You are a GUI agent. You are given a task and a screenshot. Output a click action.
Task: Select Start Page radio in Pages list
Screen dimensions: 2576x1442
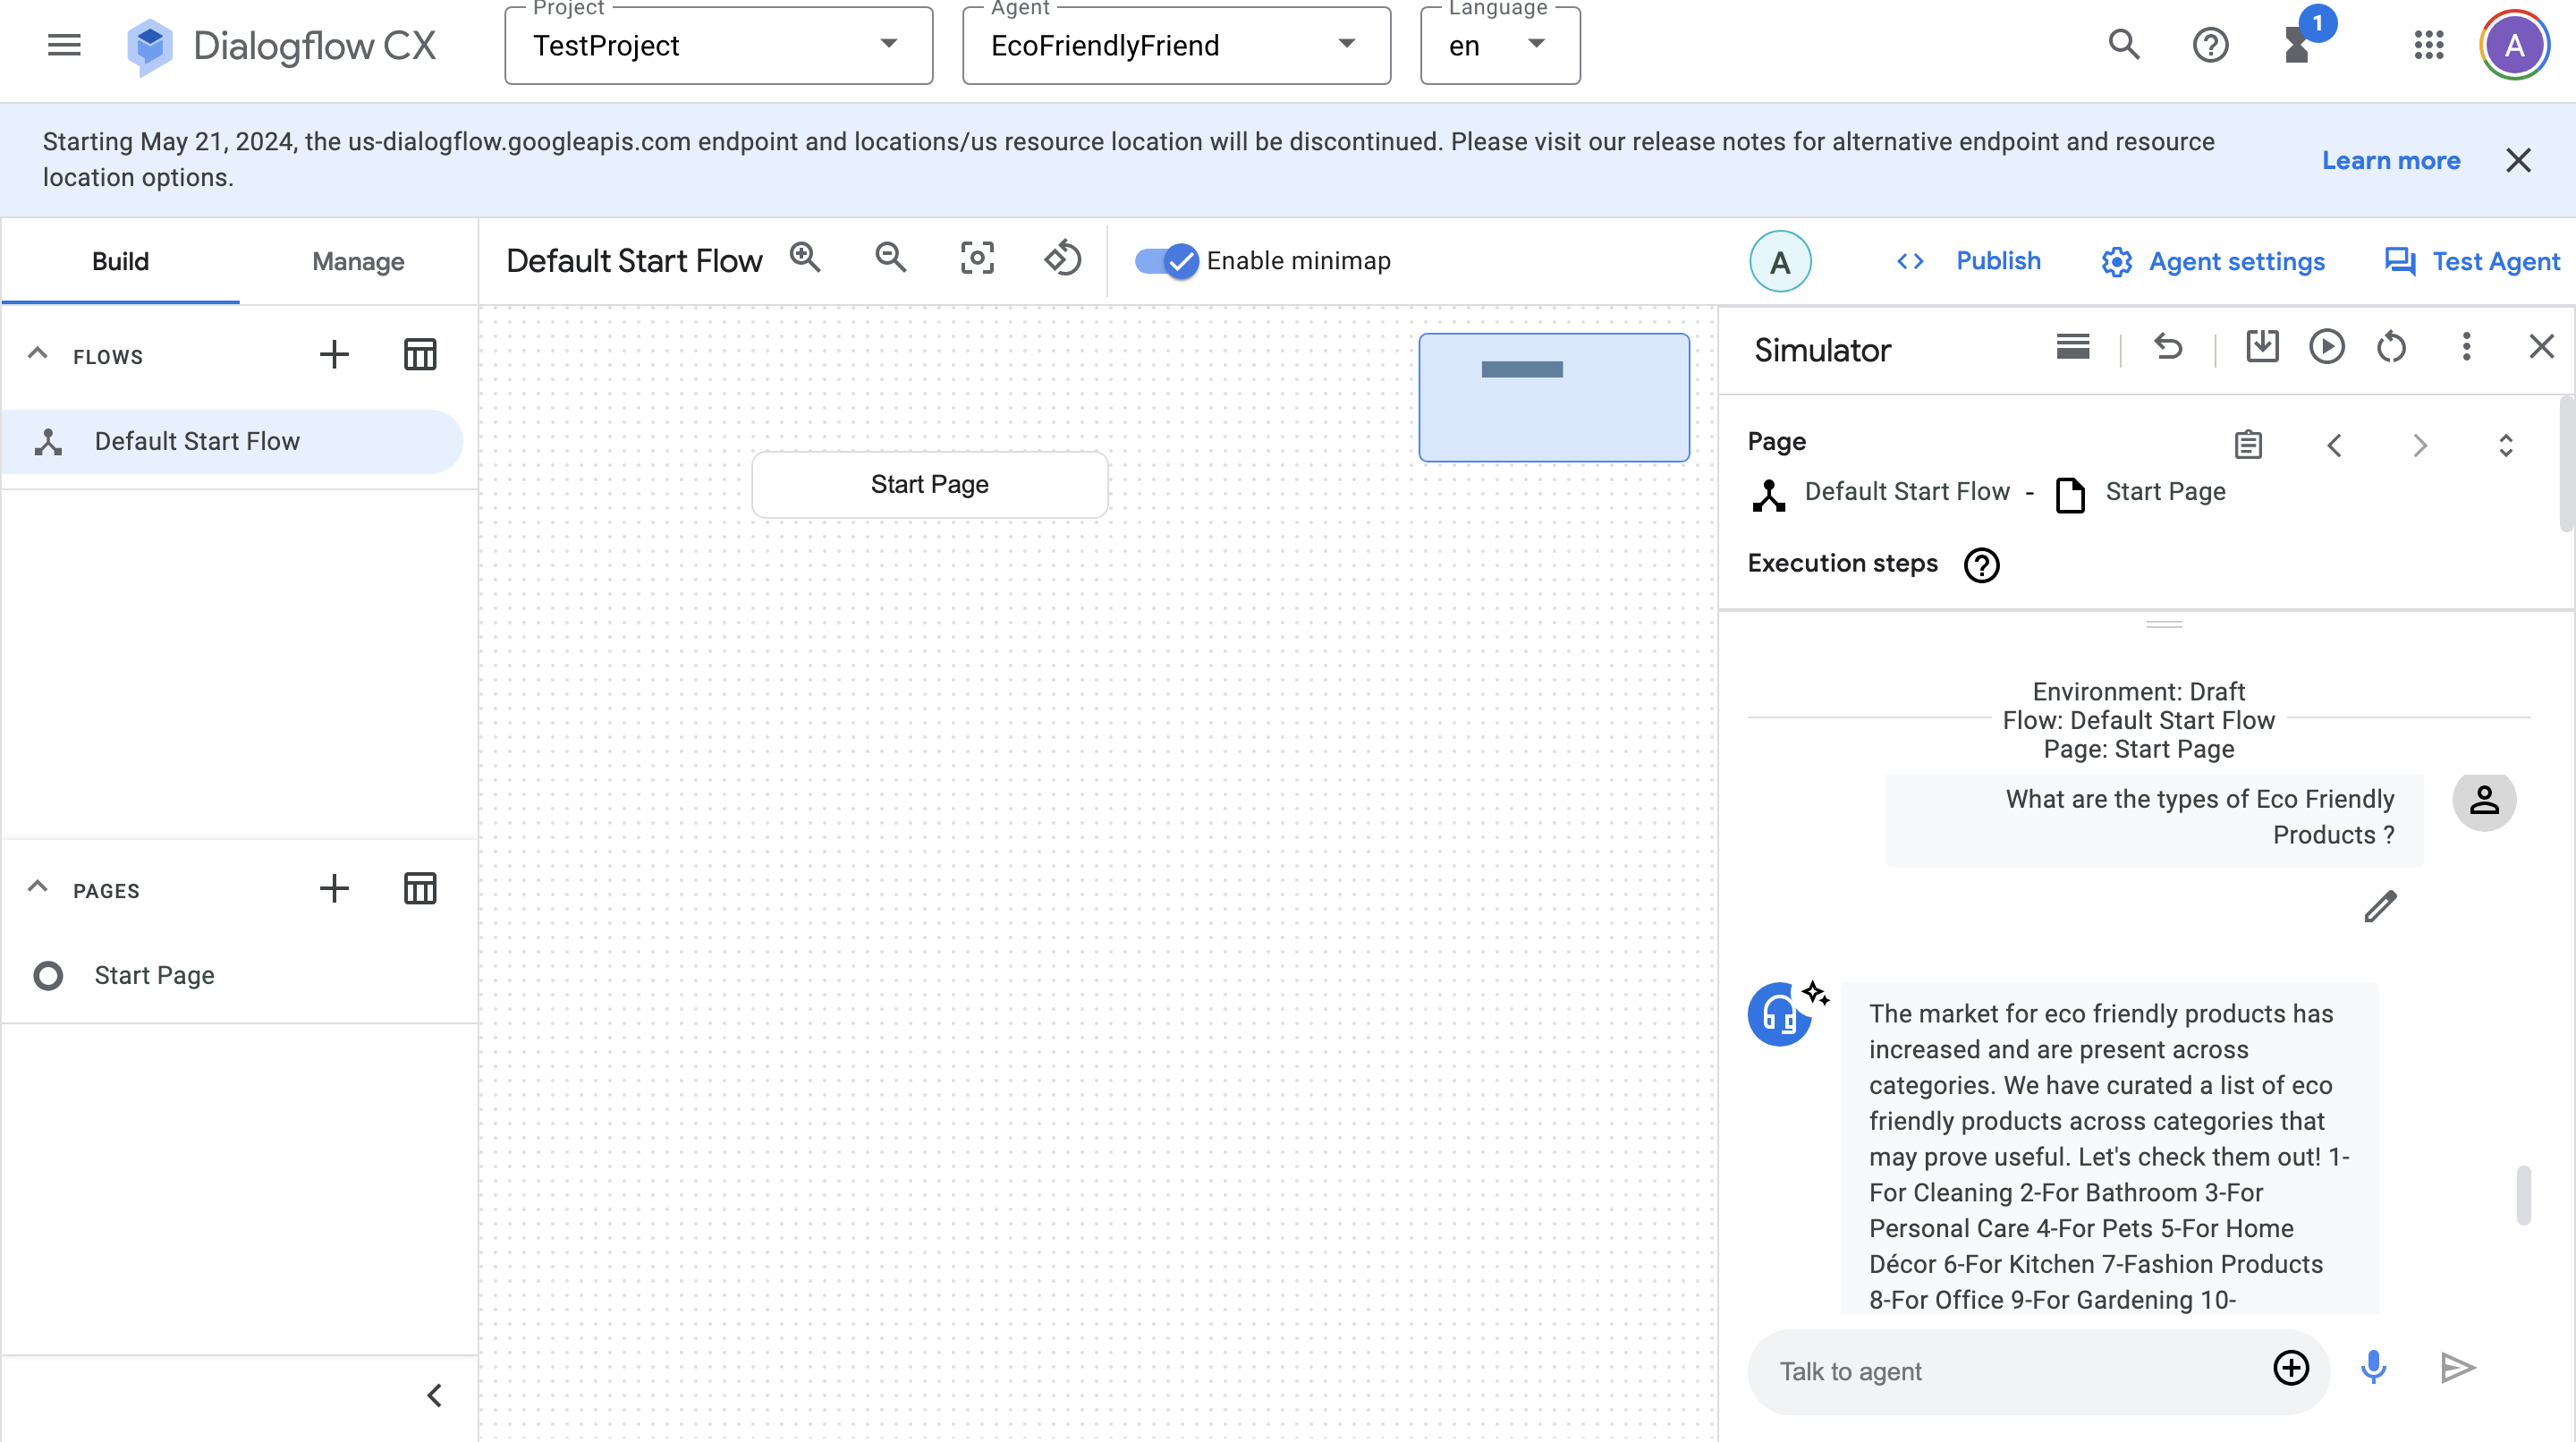(x=48, y=975)
